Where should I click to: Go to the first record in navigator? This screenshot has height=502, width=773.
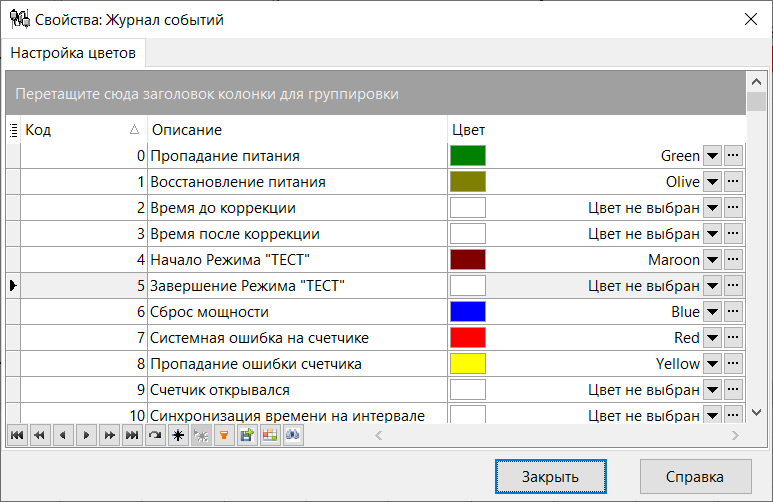17,435
